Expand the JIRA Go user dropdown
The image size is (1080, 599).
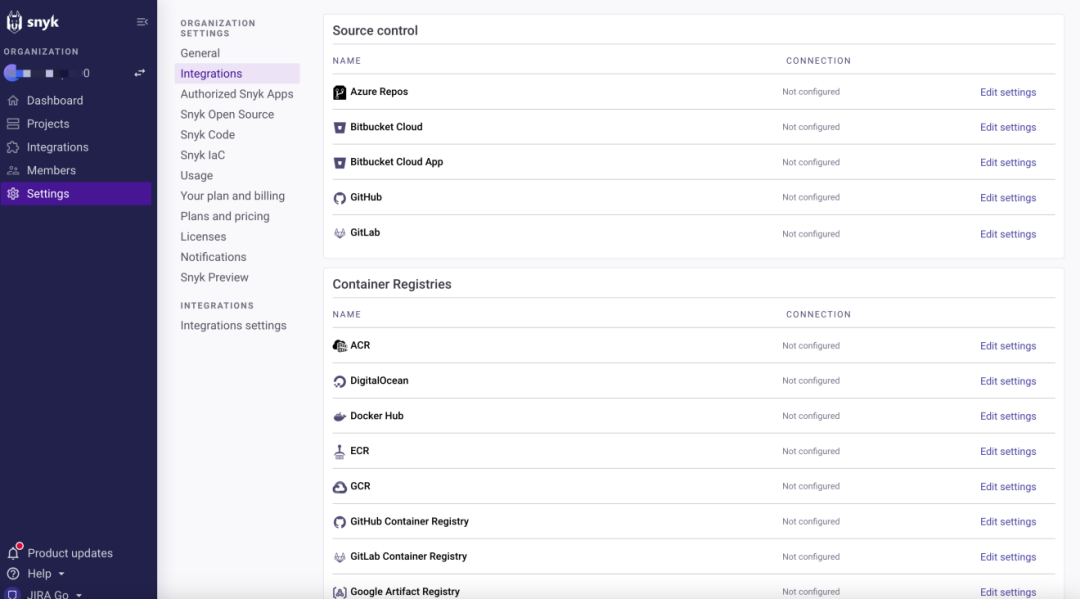(79, 595)
